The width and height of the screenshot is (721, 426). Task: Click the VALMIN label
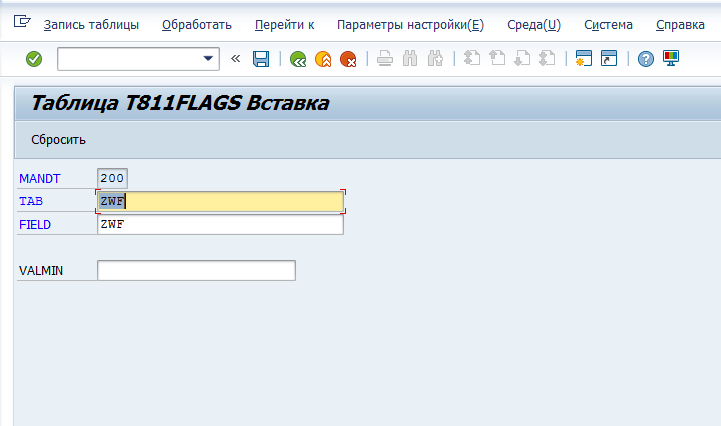click(x=41, y=271)
